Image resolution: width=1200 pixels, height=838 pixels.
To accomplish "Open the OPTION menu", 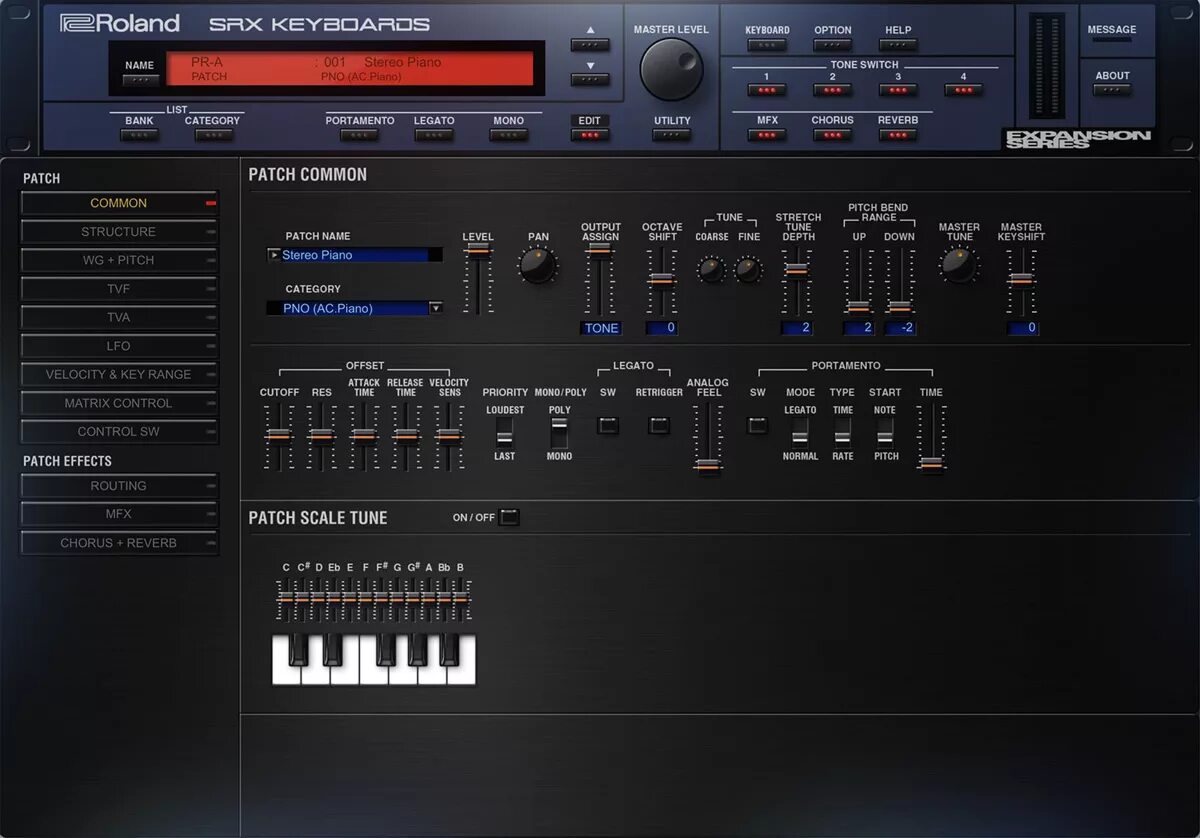I will pyautogui.click(x=832, y=45).
